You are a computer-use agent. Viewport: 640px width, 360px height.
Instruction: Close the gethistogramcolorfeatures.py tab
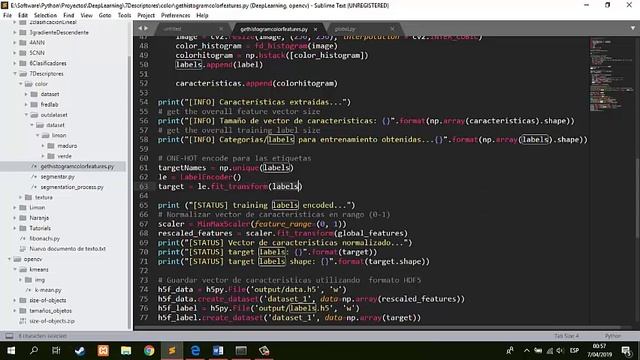pyautogui.click(x=315, y=29)
